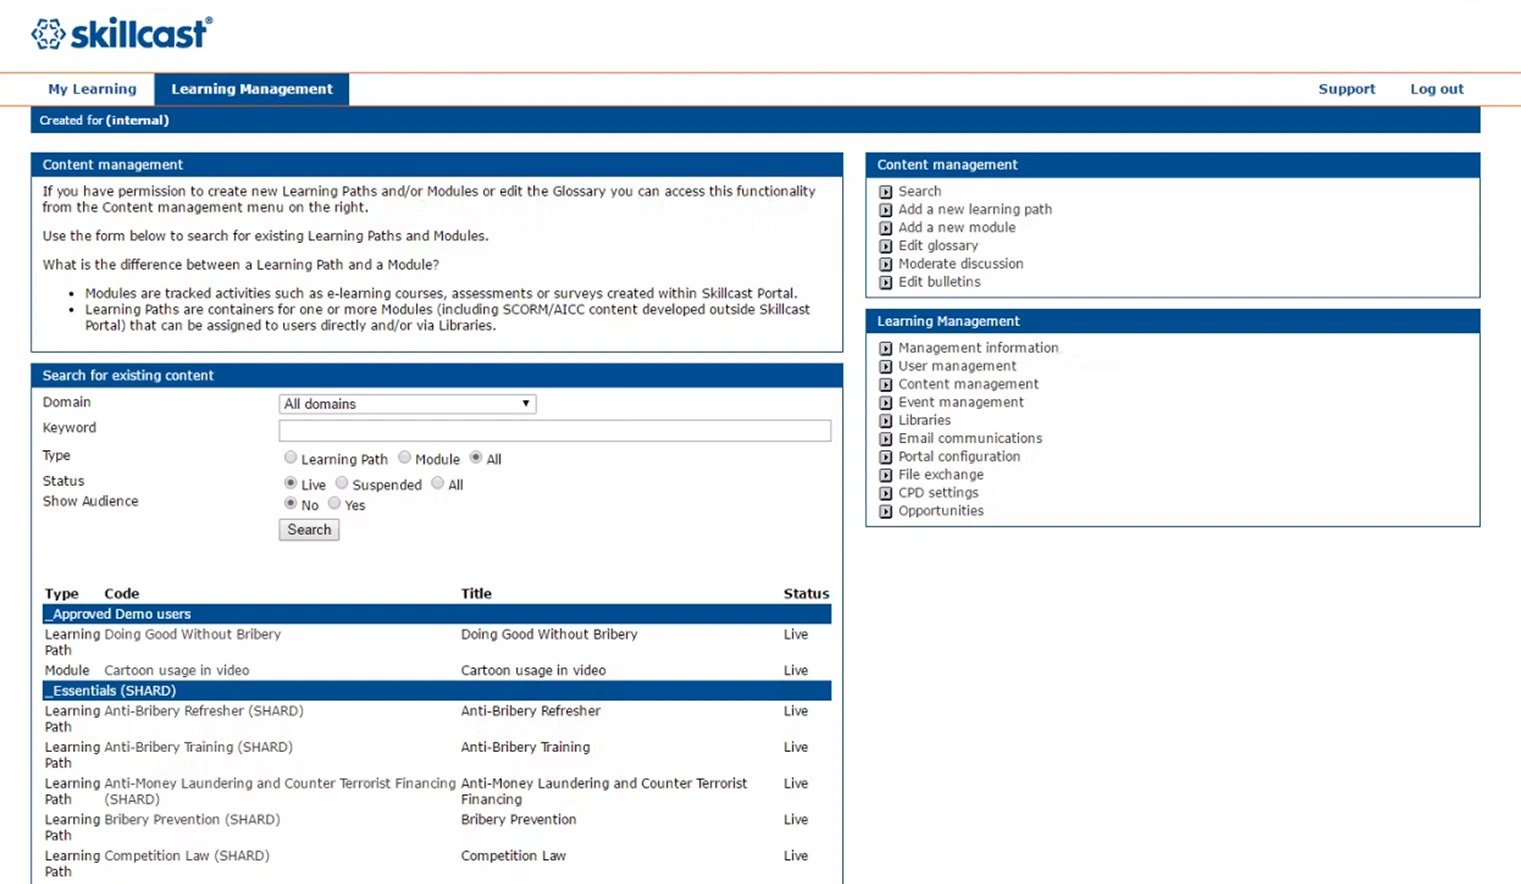Click the arrow icon beside Edit glossary

[886, 246]
